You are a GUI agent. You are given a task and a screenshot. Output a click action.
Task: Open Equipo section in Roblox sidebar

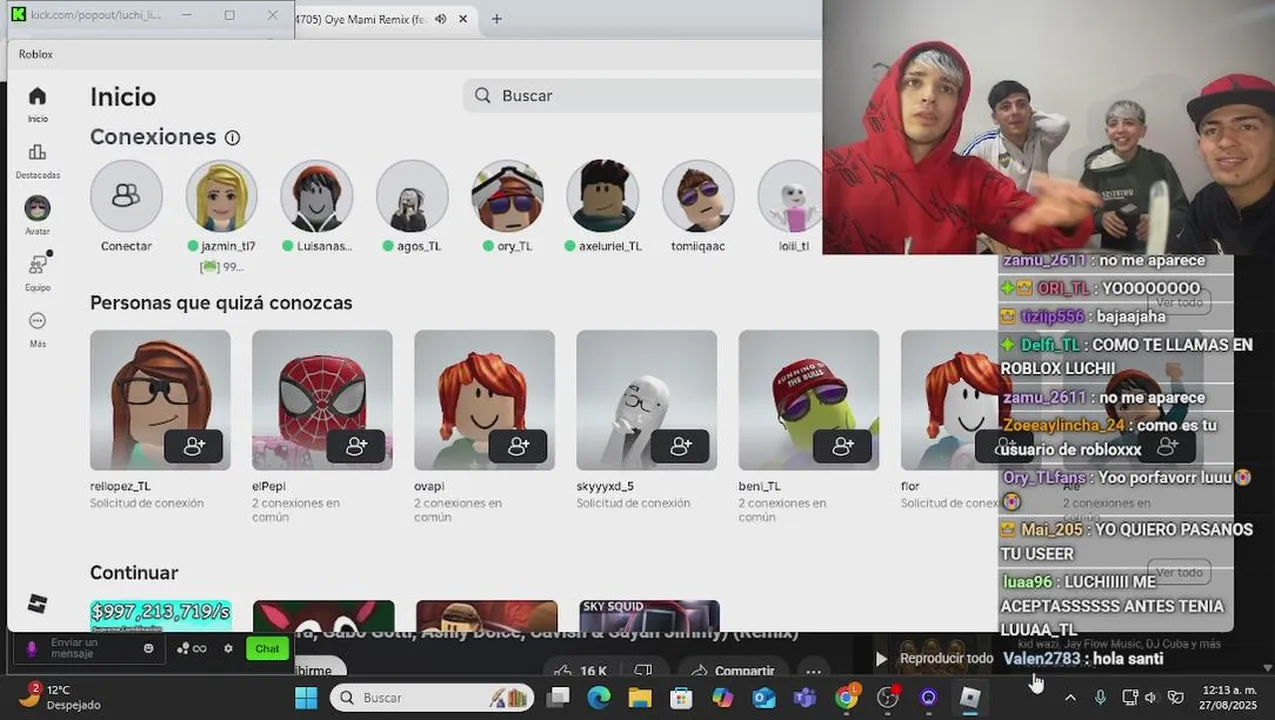click(37, 272)
